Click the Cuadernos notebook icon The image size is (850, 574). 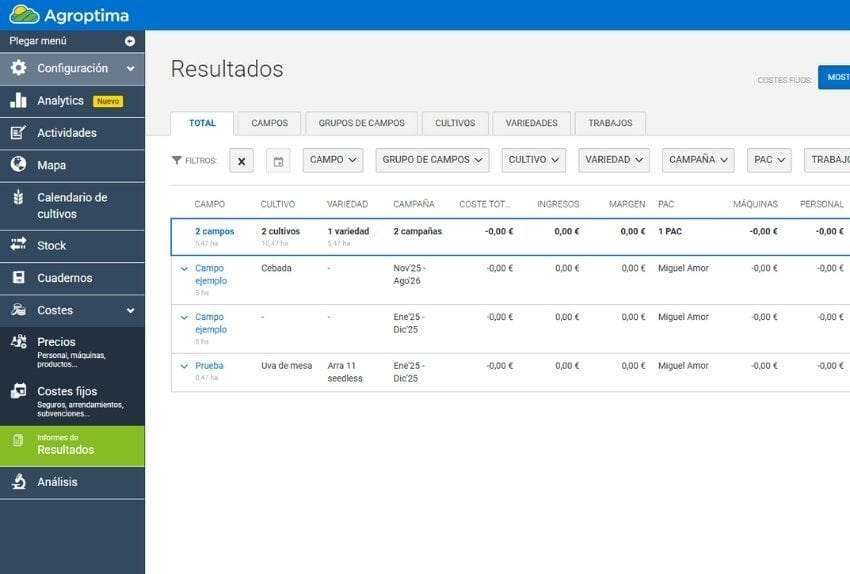18,278
